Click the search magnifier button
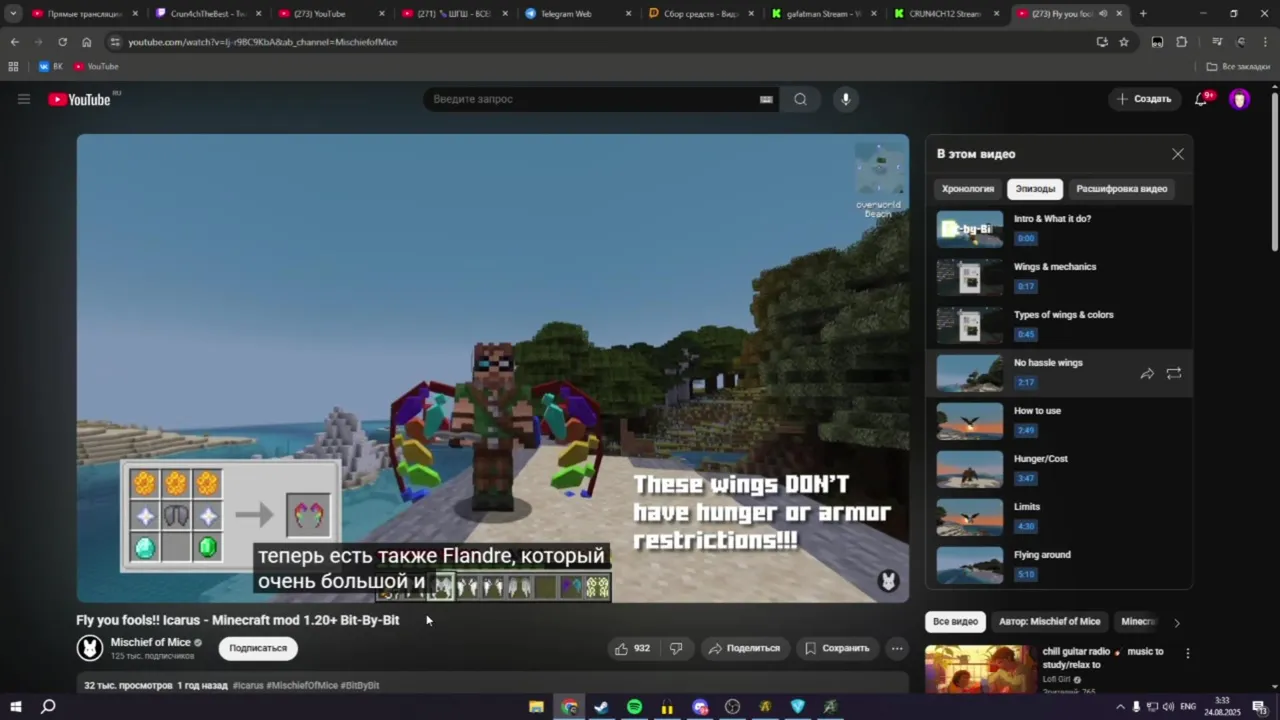The image size is (1280, 720). pos(800,99)
